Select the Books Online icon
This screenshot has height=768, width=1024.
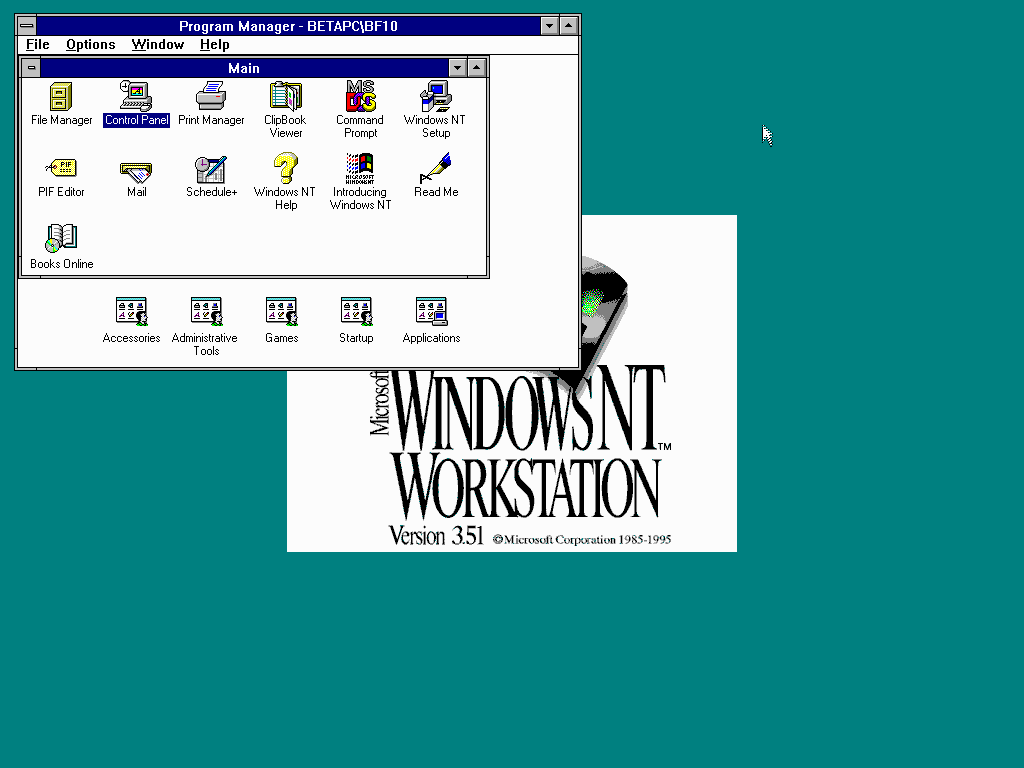click(x=61, y=240)
